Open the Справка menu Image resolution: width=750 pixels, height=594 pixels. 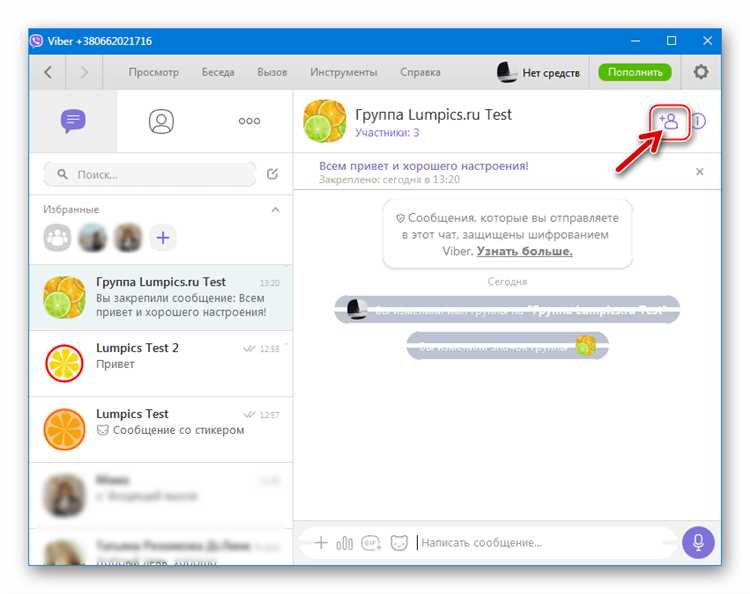pyautogui.click(x=420, y=72)
